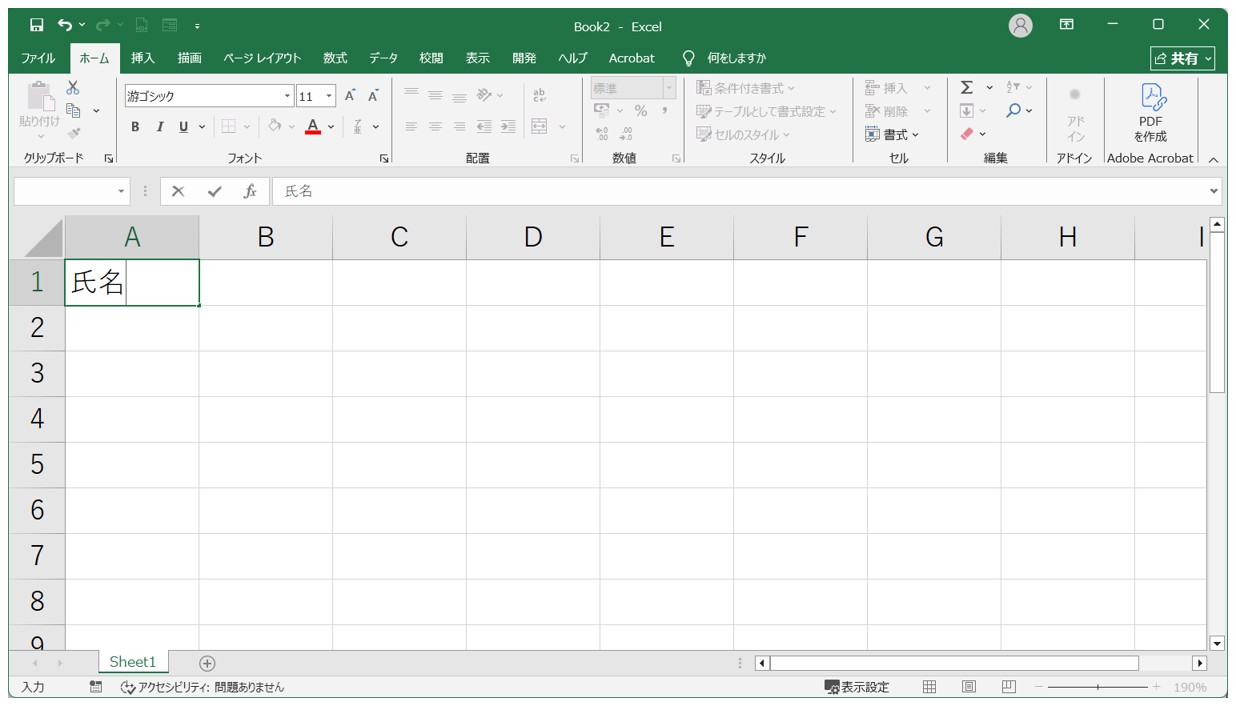
Task: Click the Clear eraser icon
Action: click(966, 133)
